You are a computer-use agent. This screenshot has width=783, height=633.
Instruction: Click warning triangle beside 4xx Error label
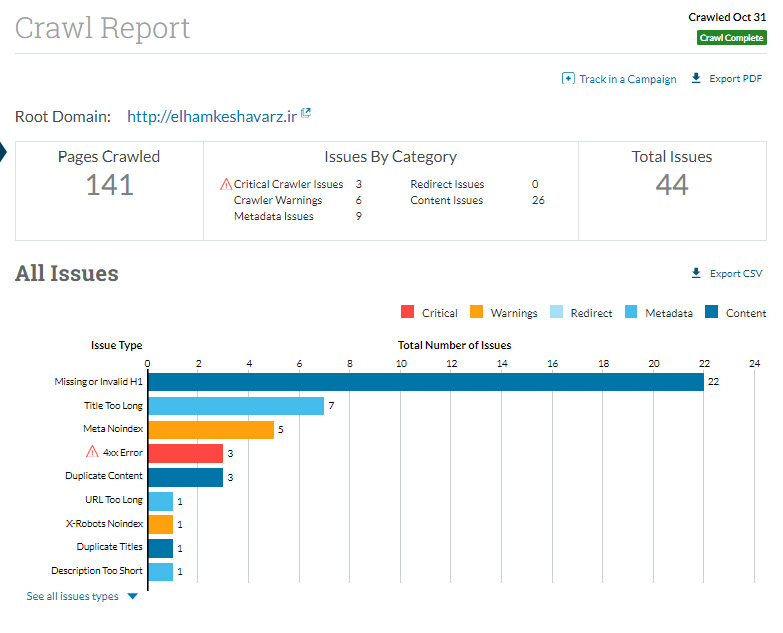92,452
